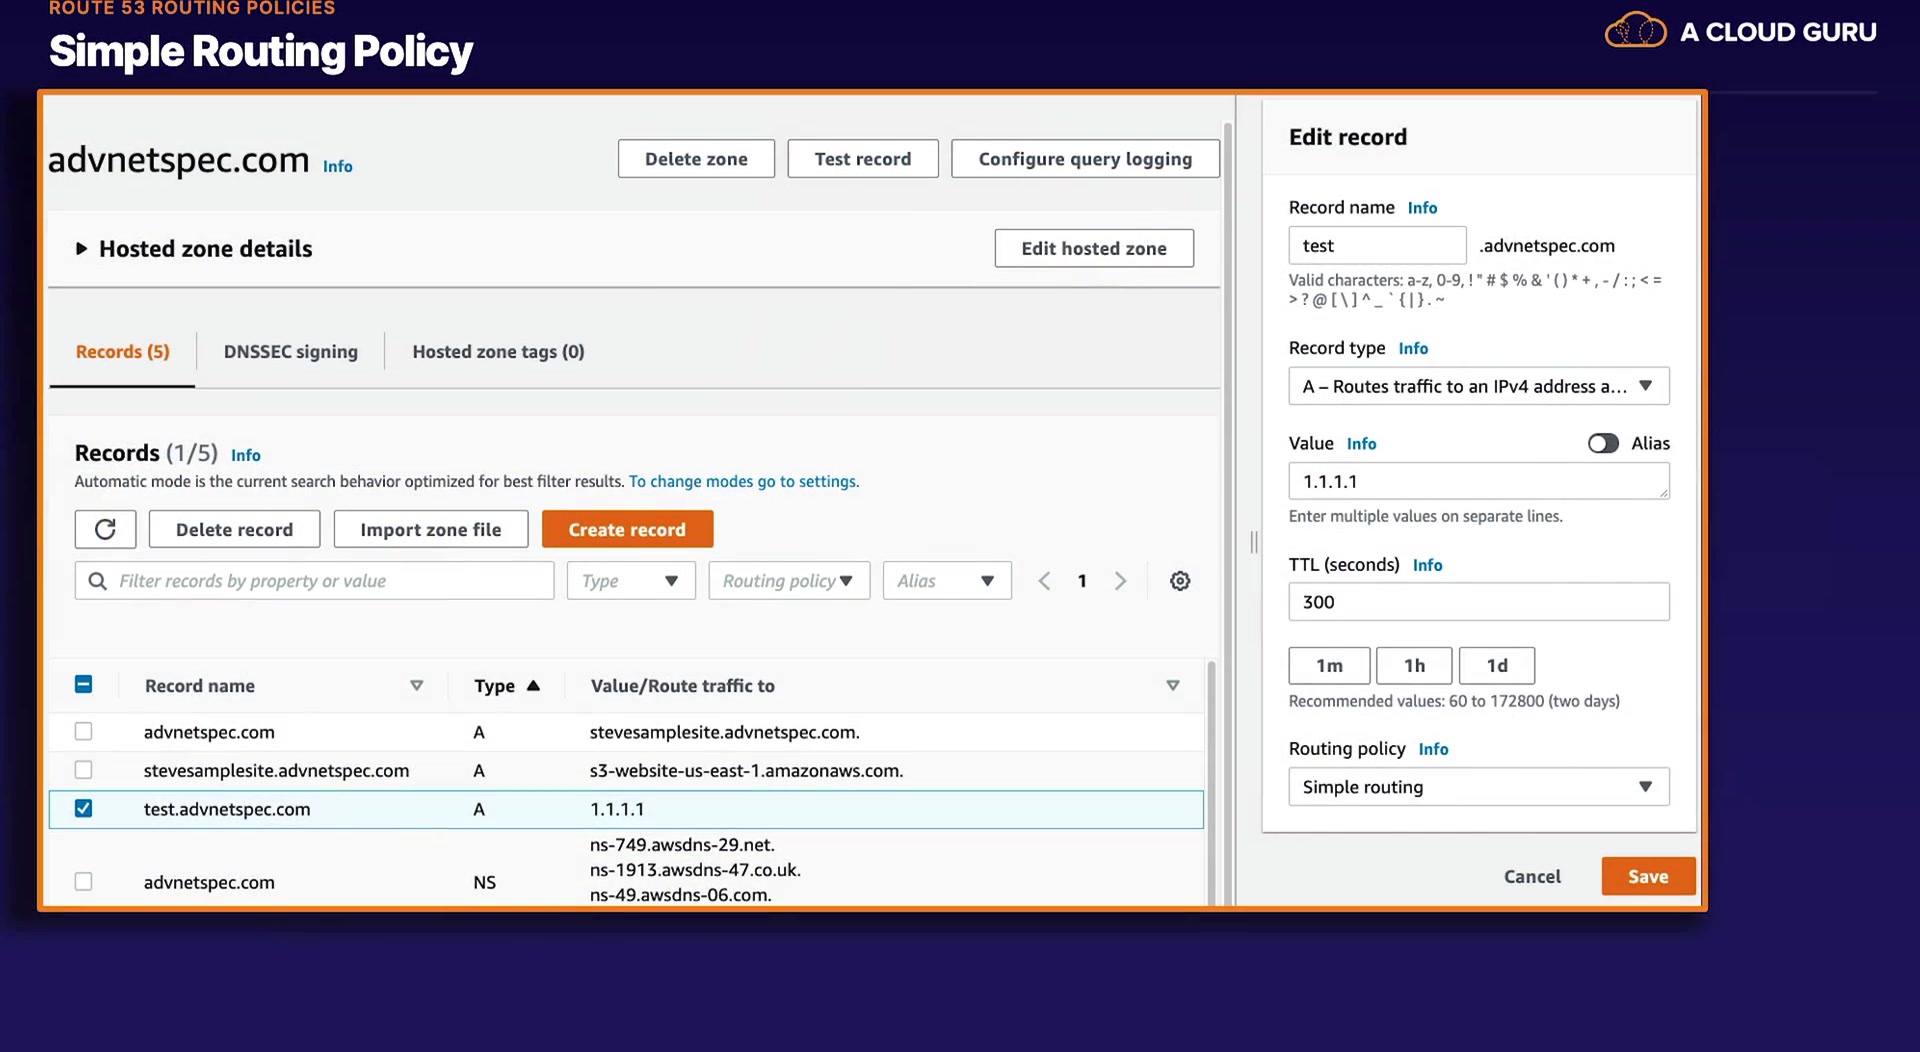Click the search magnifier icon in filter box

coord(97,581)
